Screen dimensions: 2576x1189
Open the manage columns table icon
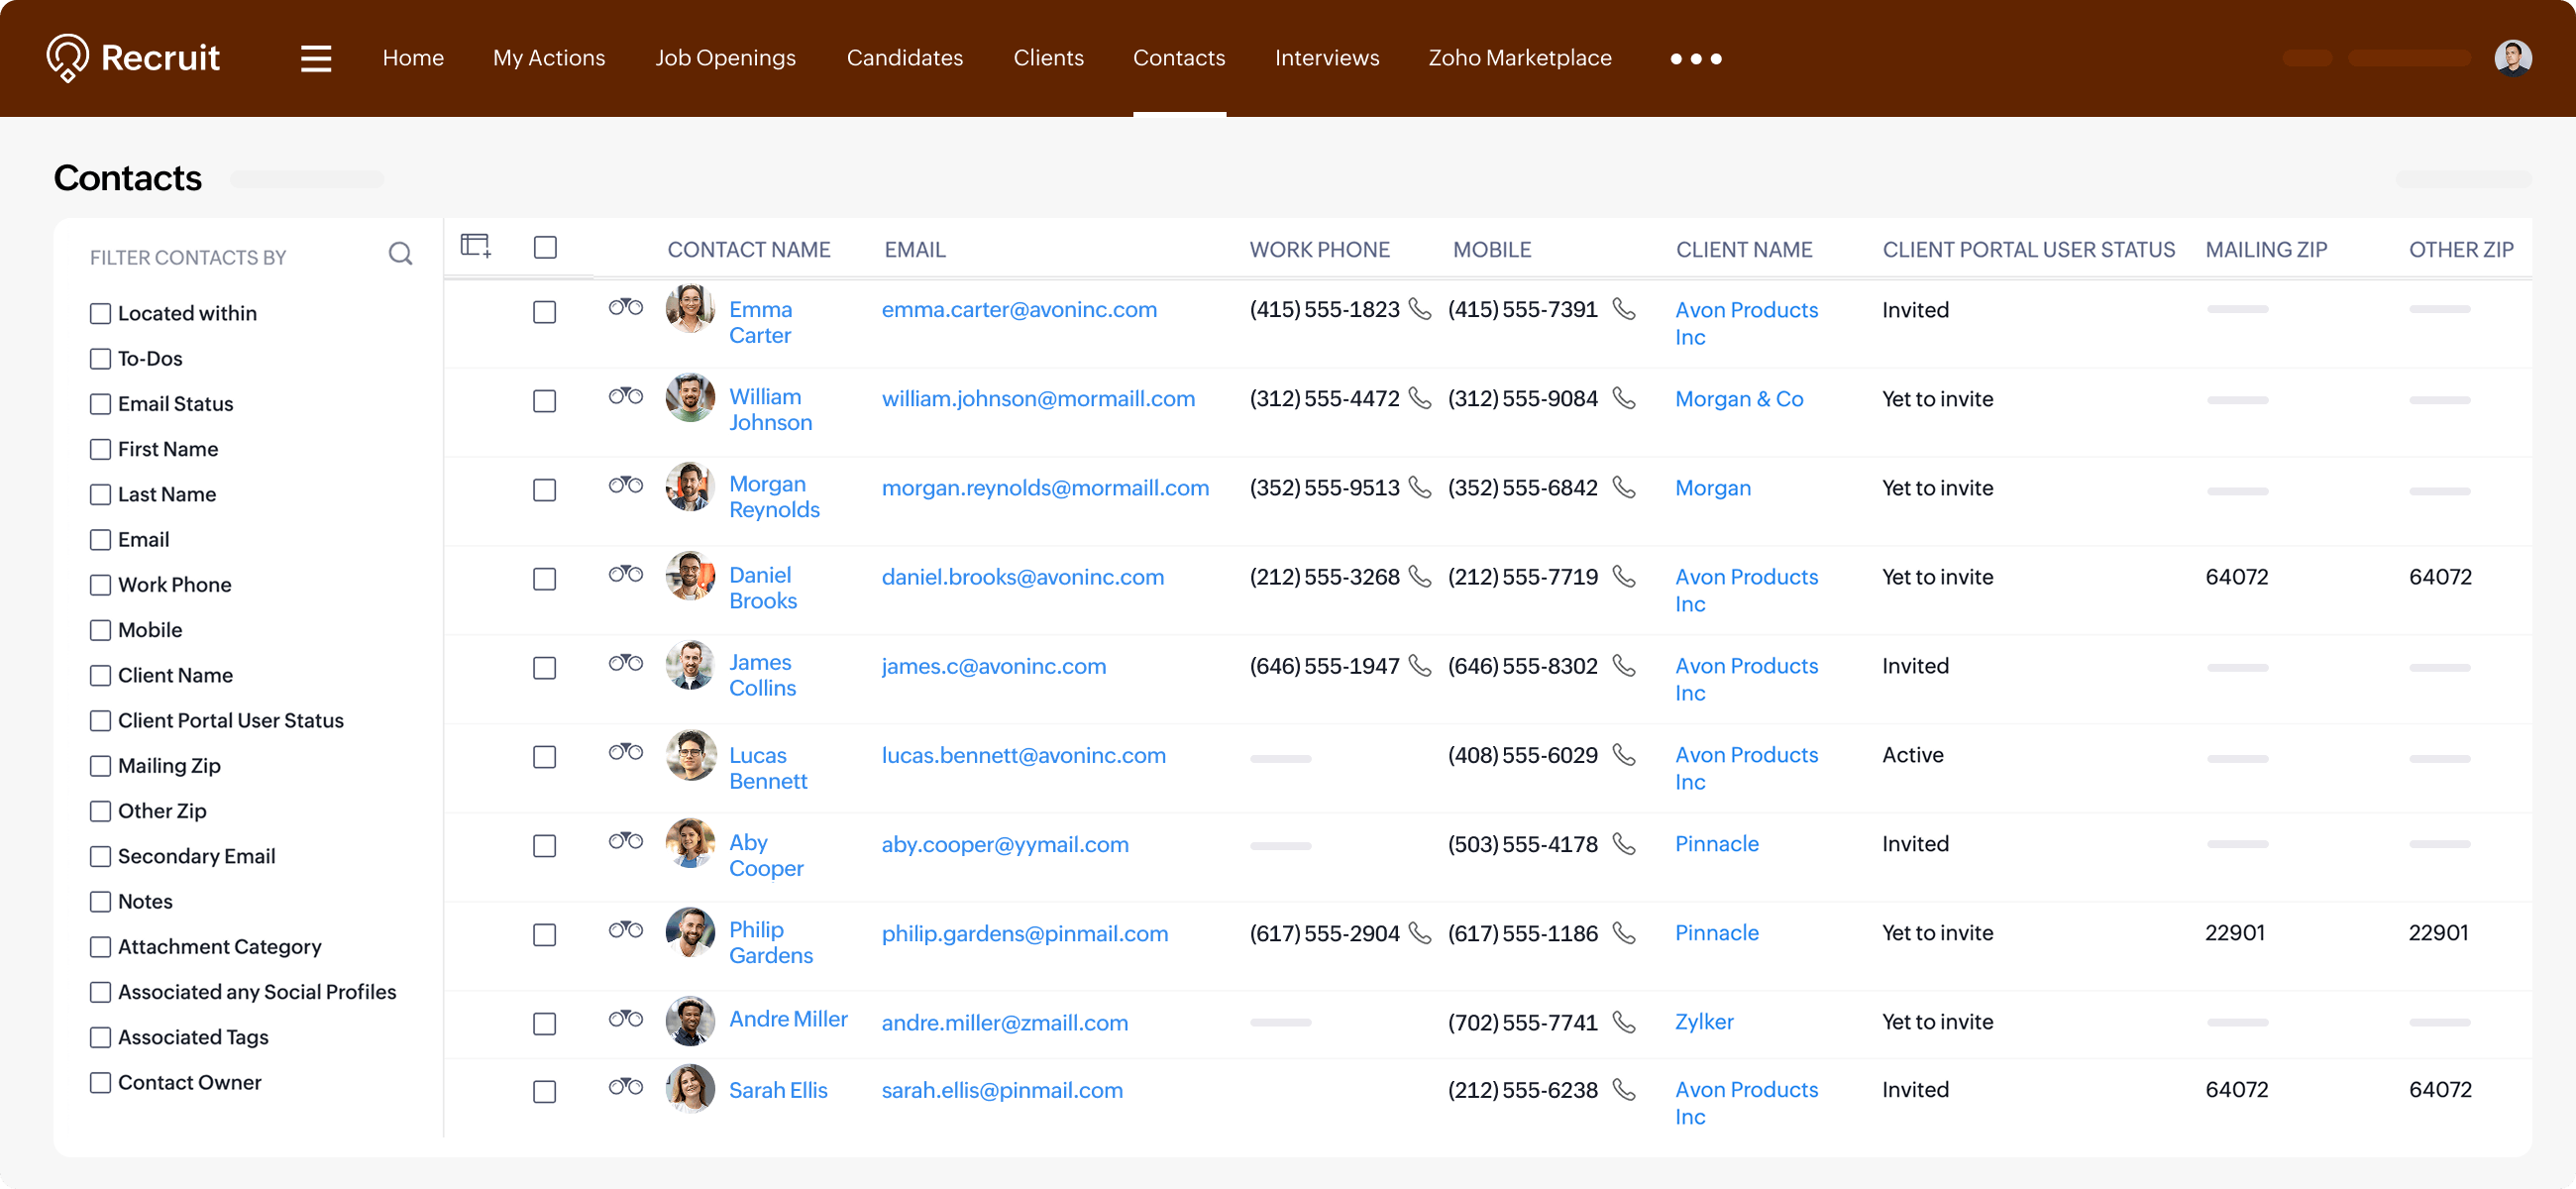tap(475, 246)
